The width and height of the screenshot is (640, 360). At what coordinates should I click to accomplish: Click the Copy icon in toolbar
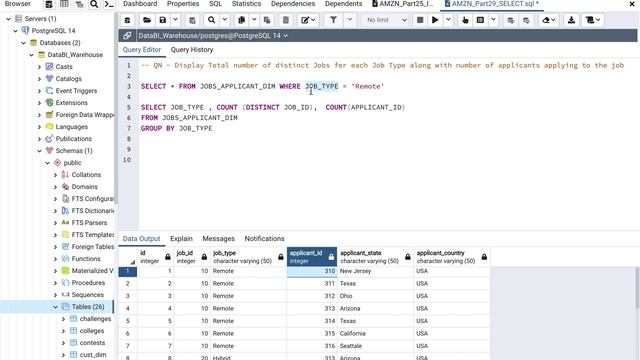[242, 20]
